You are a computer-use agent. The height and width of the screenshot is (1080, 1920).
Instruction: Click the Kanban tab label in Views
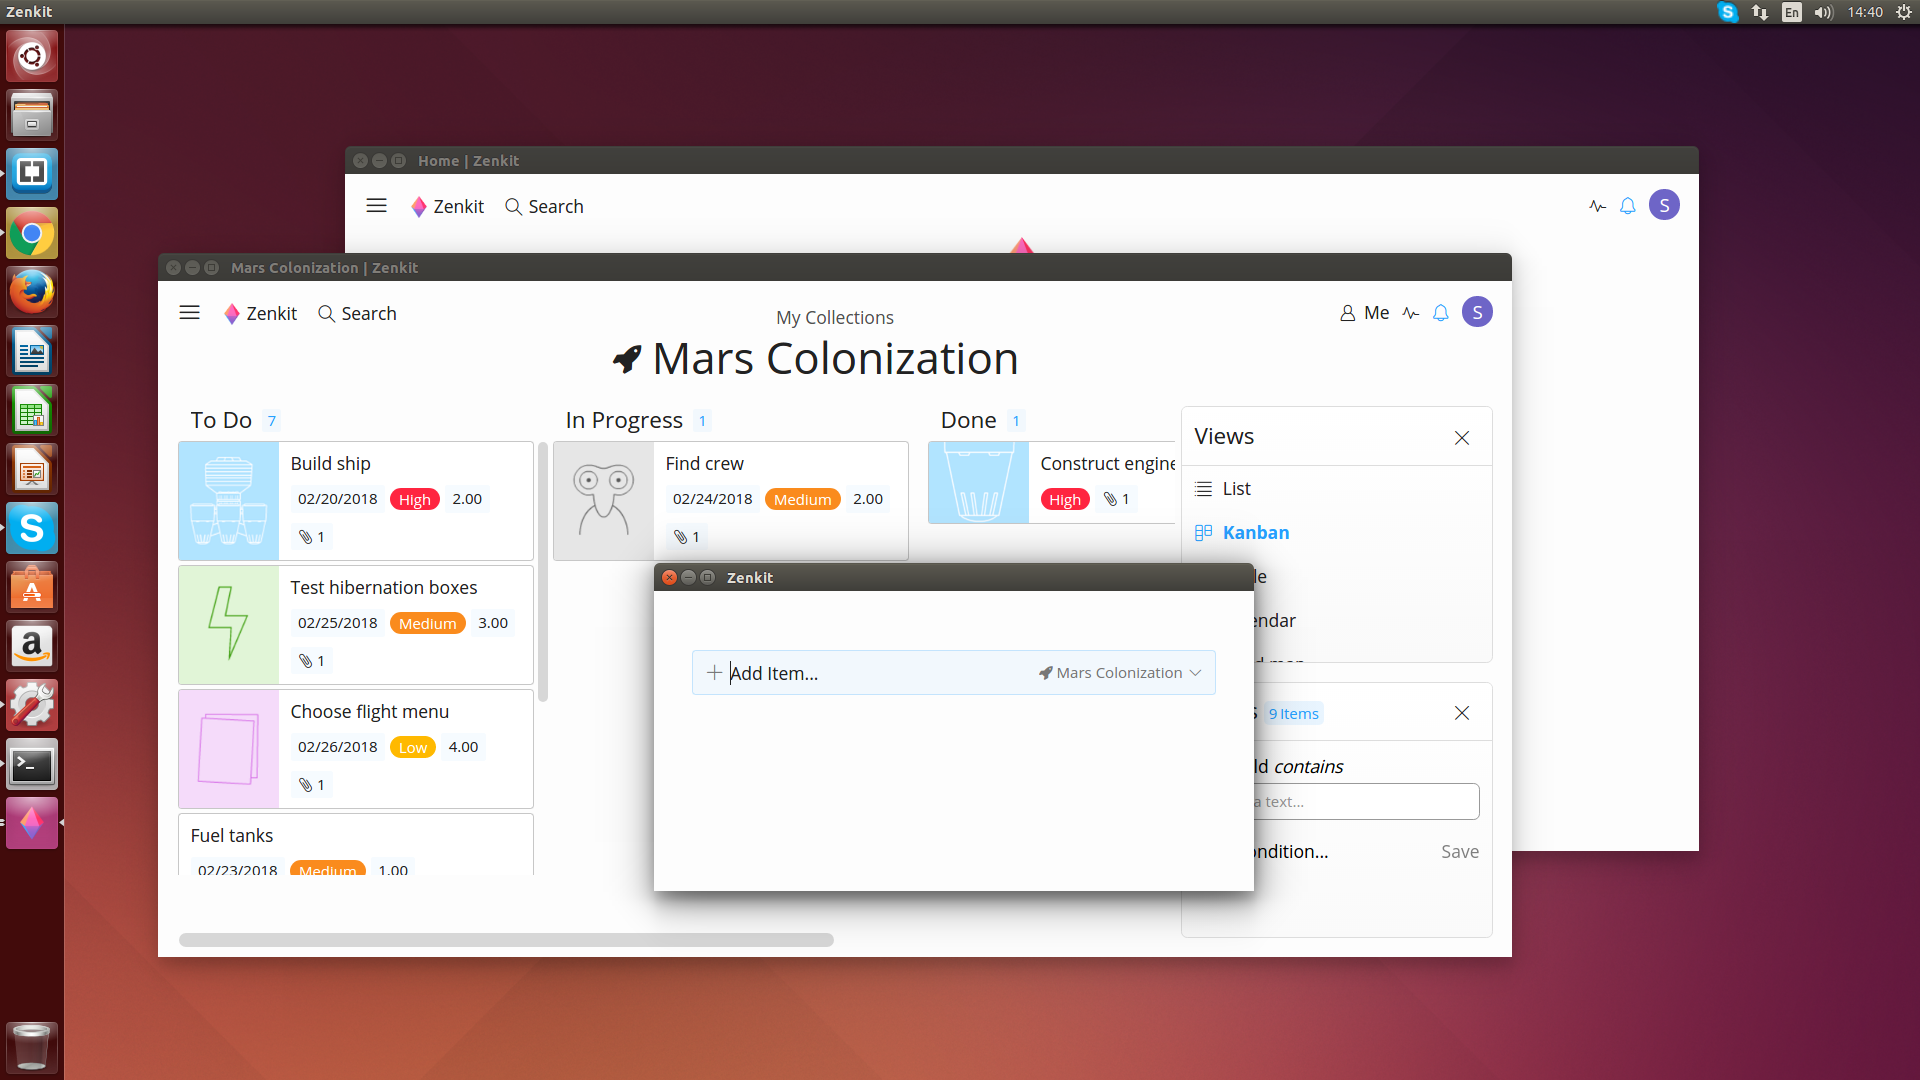coord(1255,531)
